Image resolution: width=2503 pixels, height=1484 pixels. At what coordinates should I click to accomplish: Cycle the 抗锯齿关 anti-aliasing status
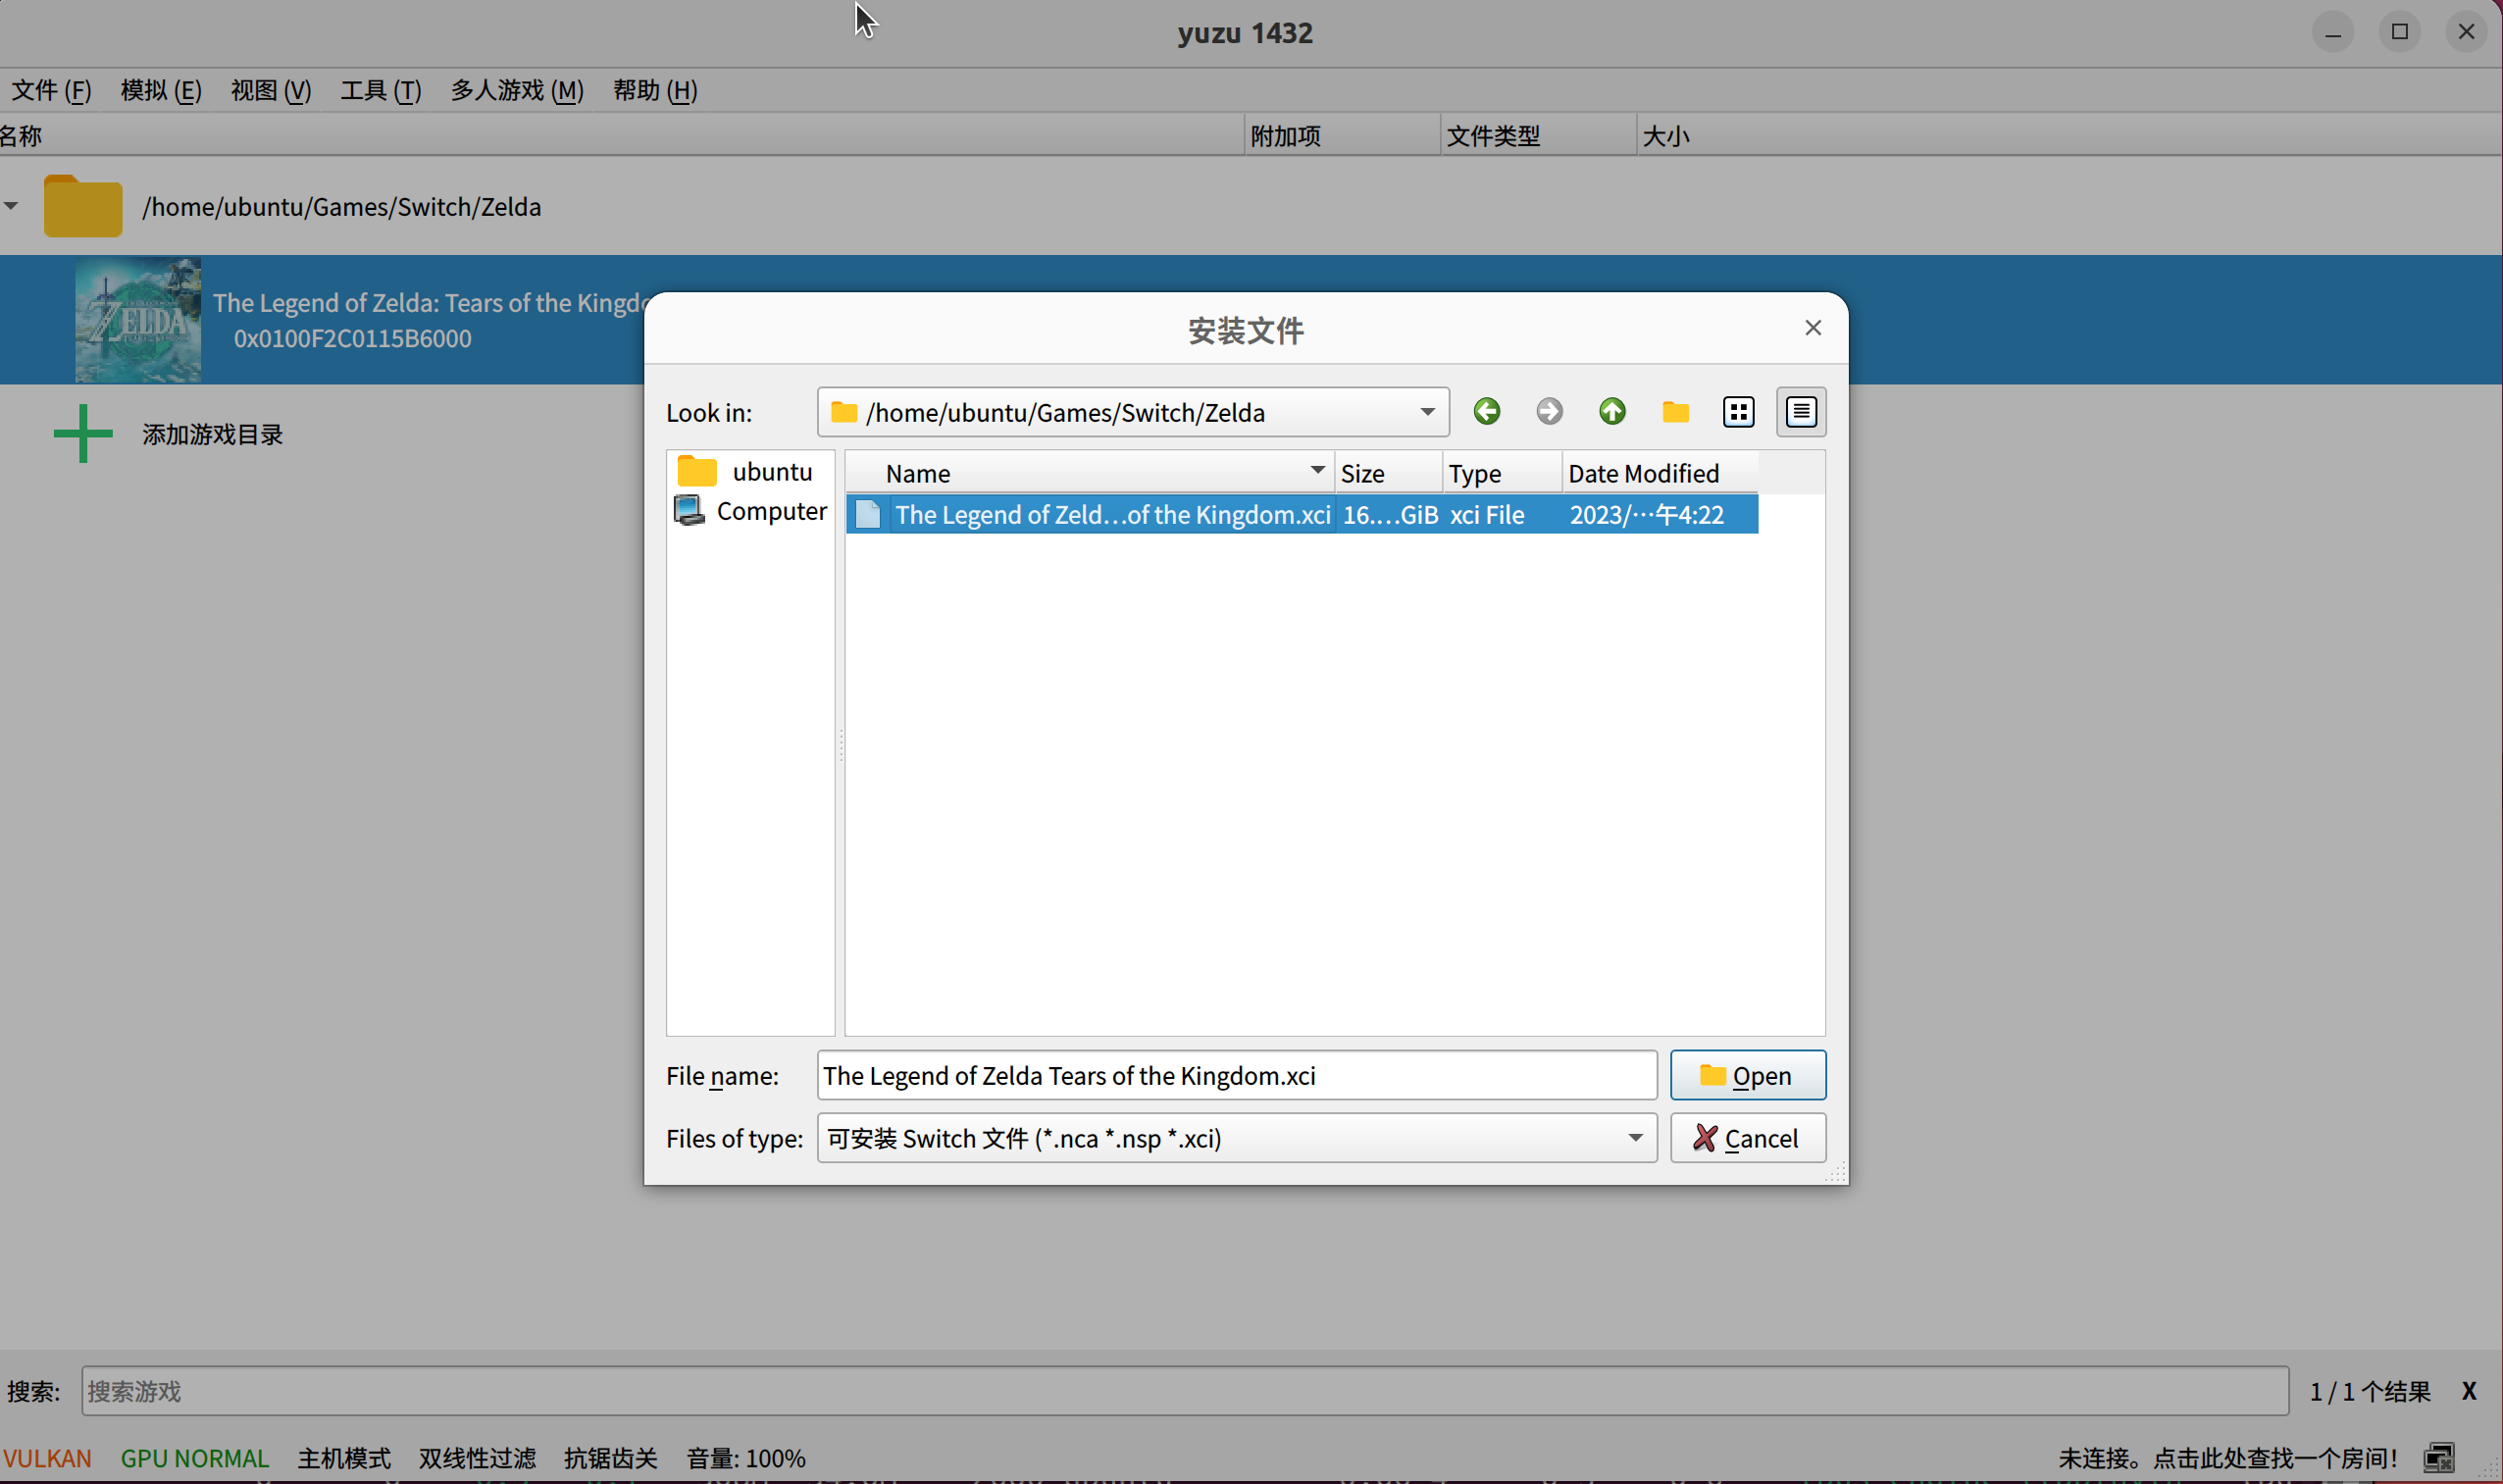click(611, 1458)
